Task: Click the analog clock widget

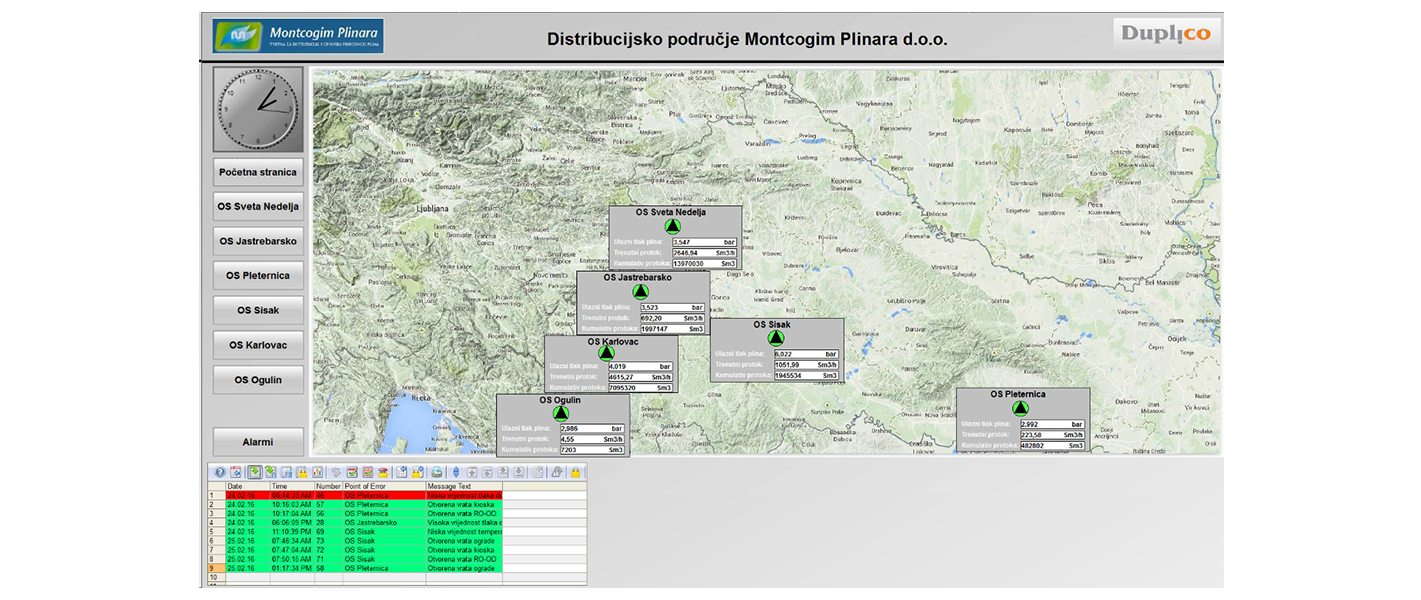Action: click(258, 110)
